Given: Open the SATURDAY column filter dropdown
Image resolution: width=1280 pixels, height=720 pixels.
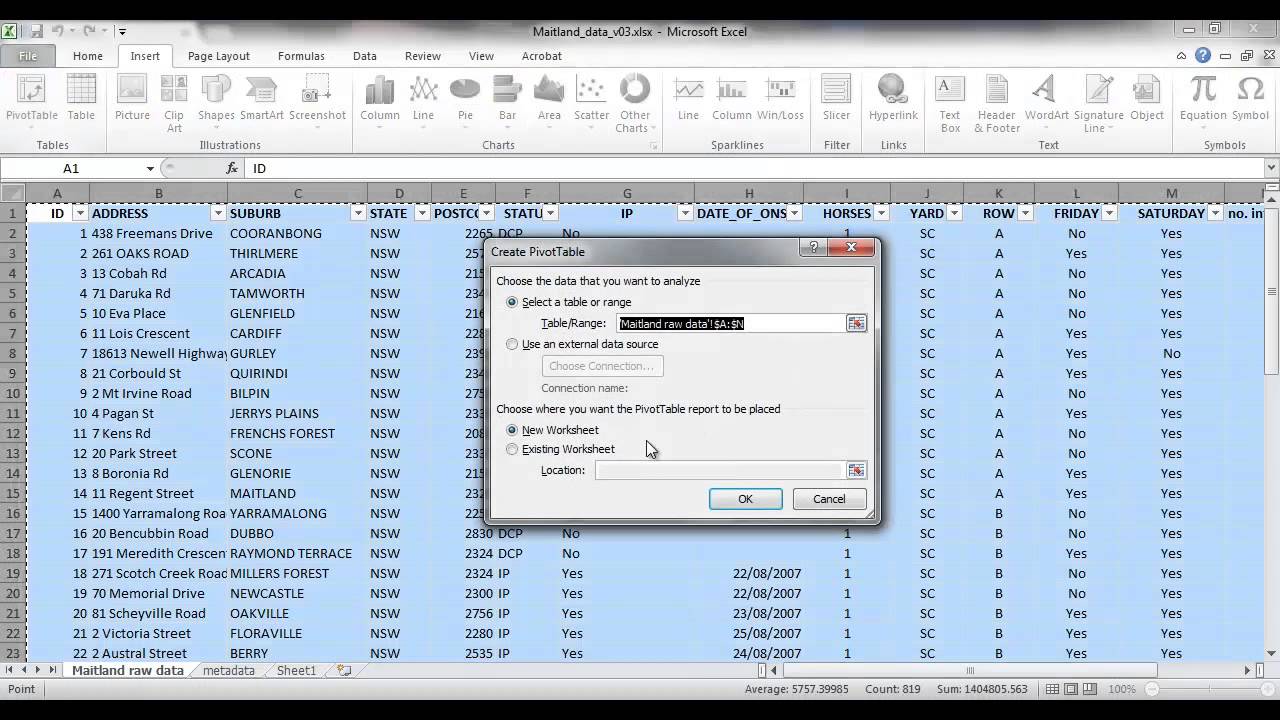Looking at the screenshot, I should pyautogui.click(x=1215, y=214).
